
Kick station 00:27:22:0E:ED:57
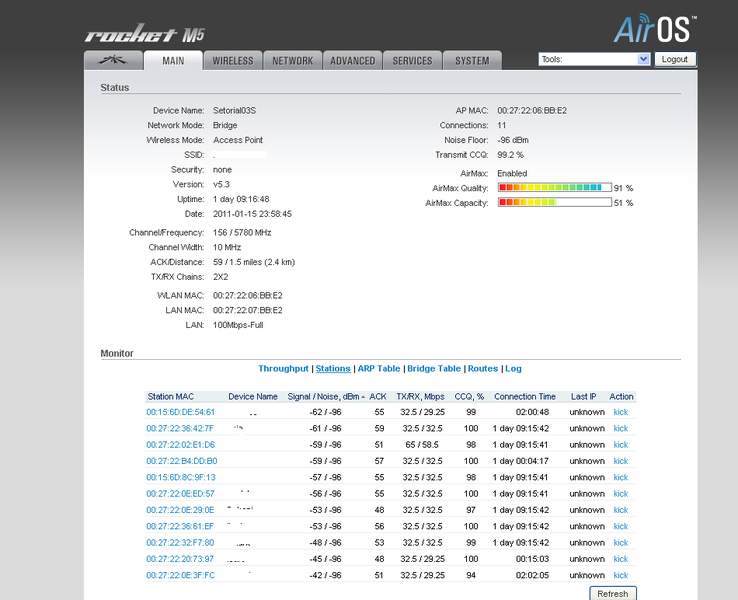[620, 494]
